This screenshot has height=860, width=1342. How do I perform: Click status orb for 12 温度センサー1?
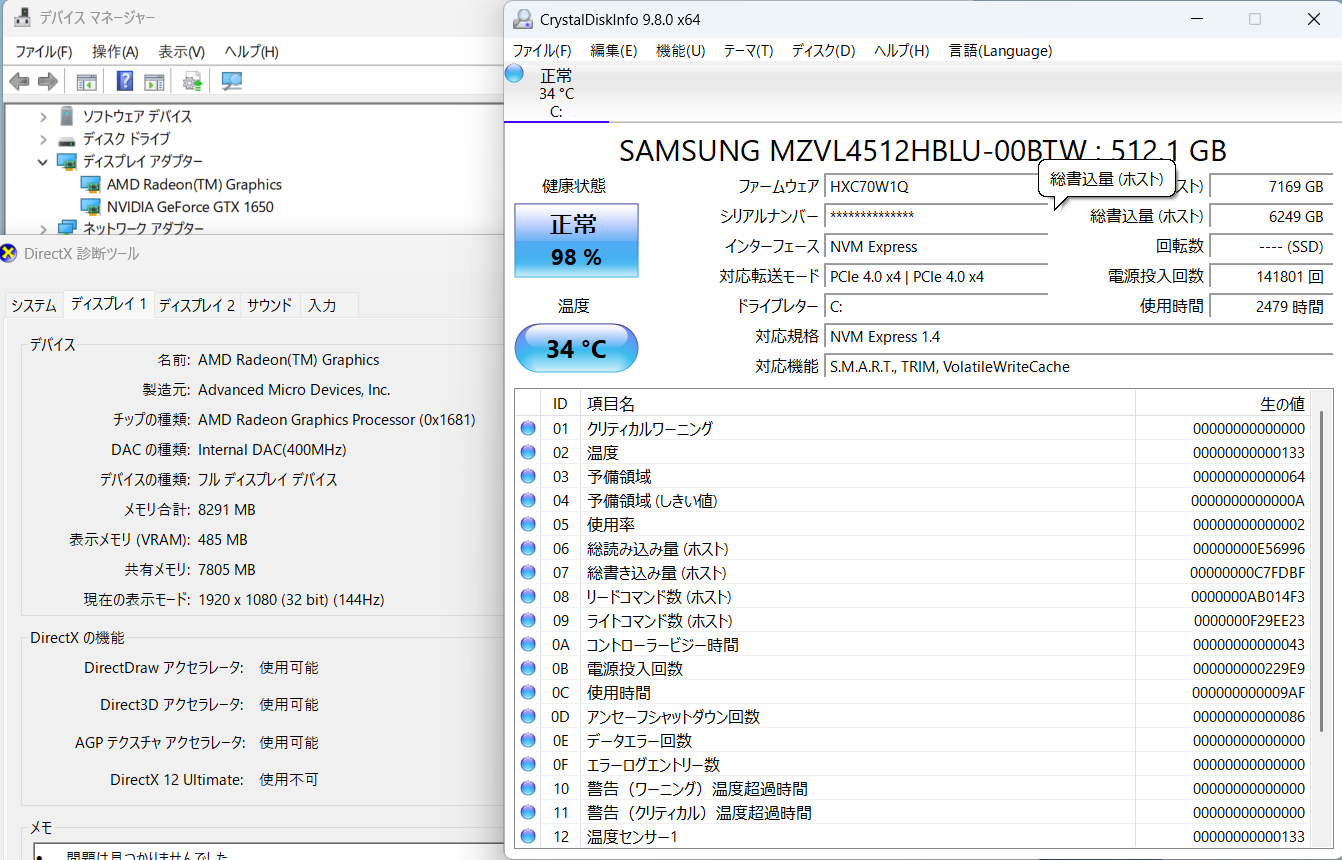(x=528, y=837)
